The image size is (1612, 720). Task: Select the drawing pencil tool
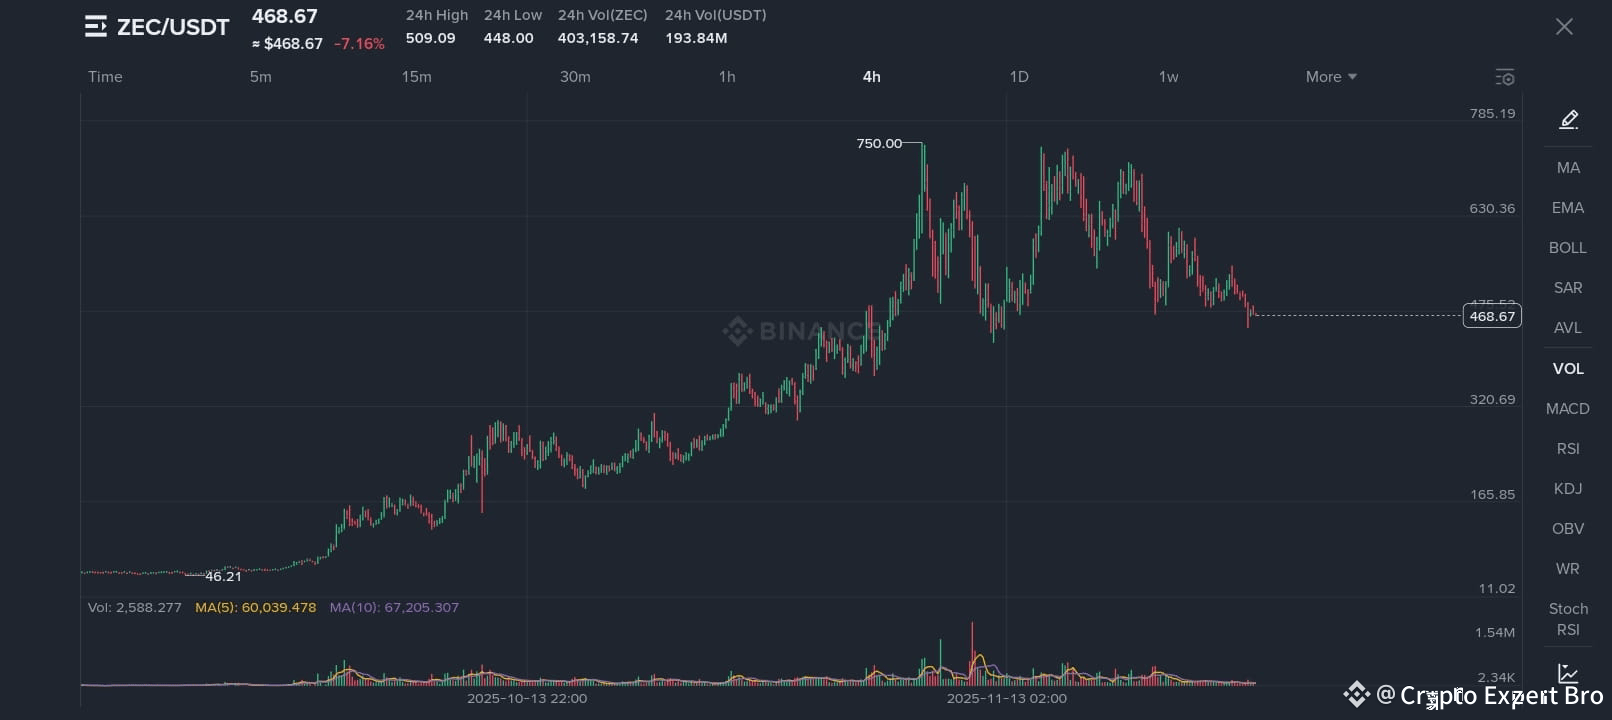[x=1568, y=120]
